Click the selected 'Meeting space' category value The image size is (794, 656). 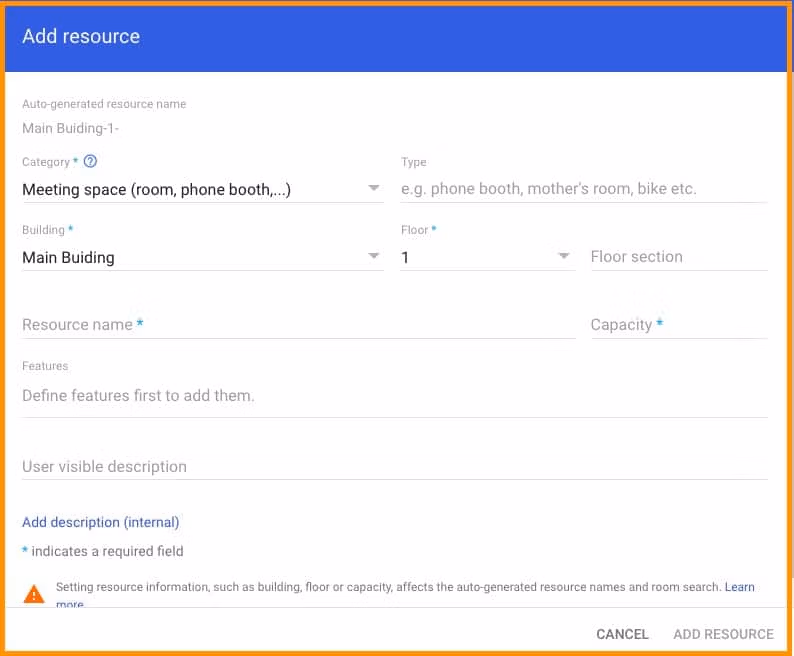(156, 189)
